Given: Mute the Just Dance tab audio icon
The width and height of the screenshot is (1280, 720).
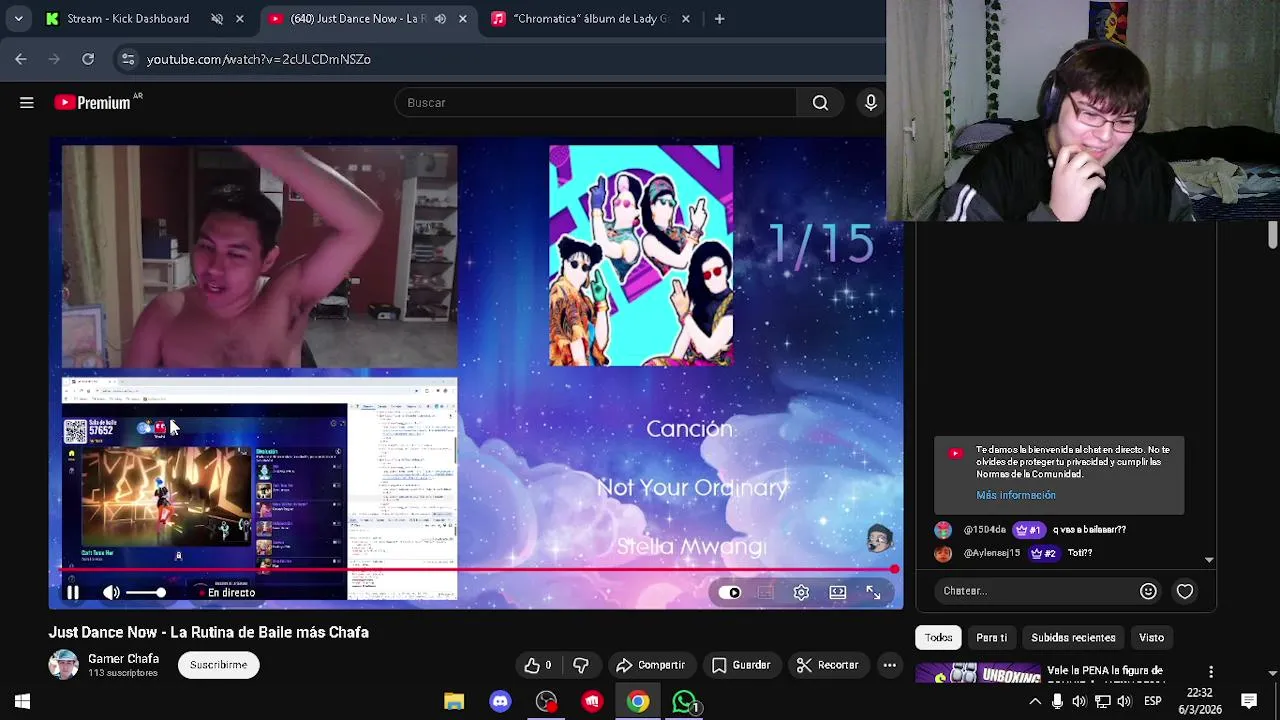Looking at the screenshot, I should (x=440, y=19).
